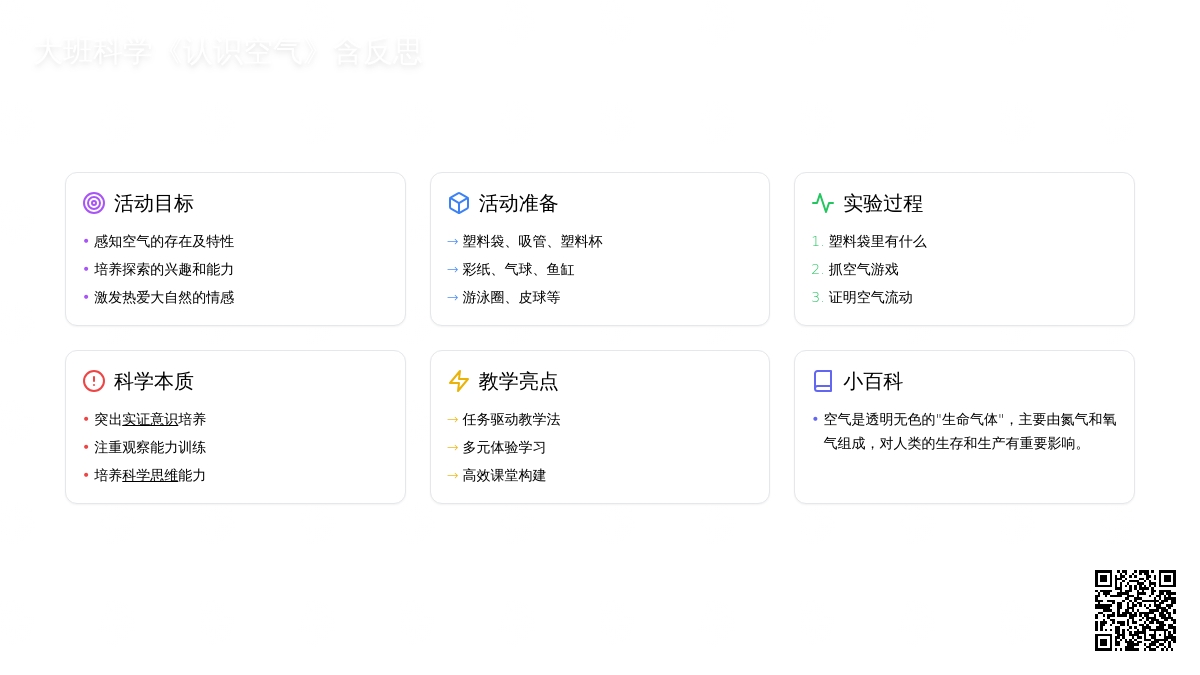Screen dimensions: 1200x675
Task: Click step 2 抓空气游戏
Action: tap(863, 270)
